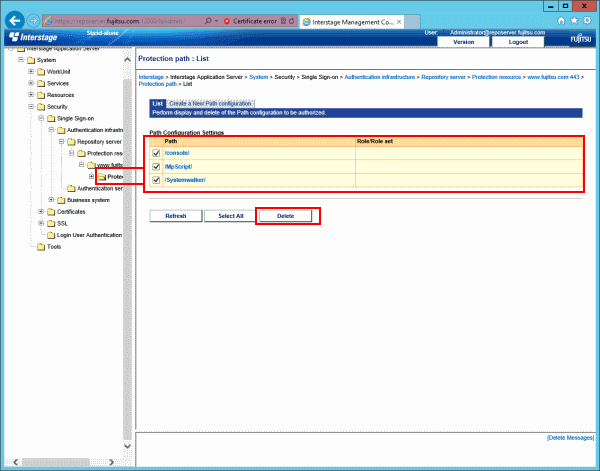This screenshot has height=471, width=600.
Task: Open the www.fujitsu.com:443 breadcrumb link
Action: [x=553, y=77]
